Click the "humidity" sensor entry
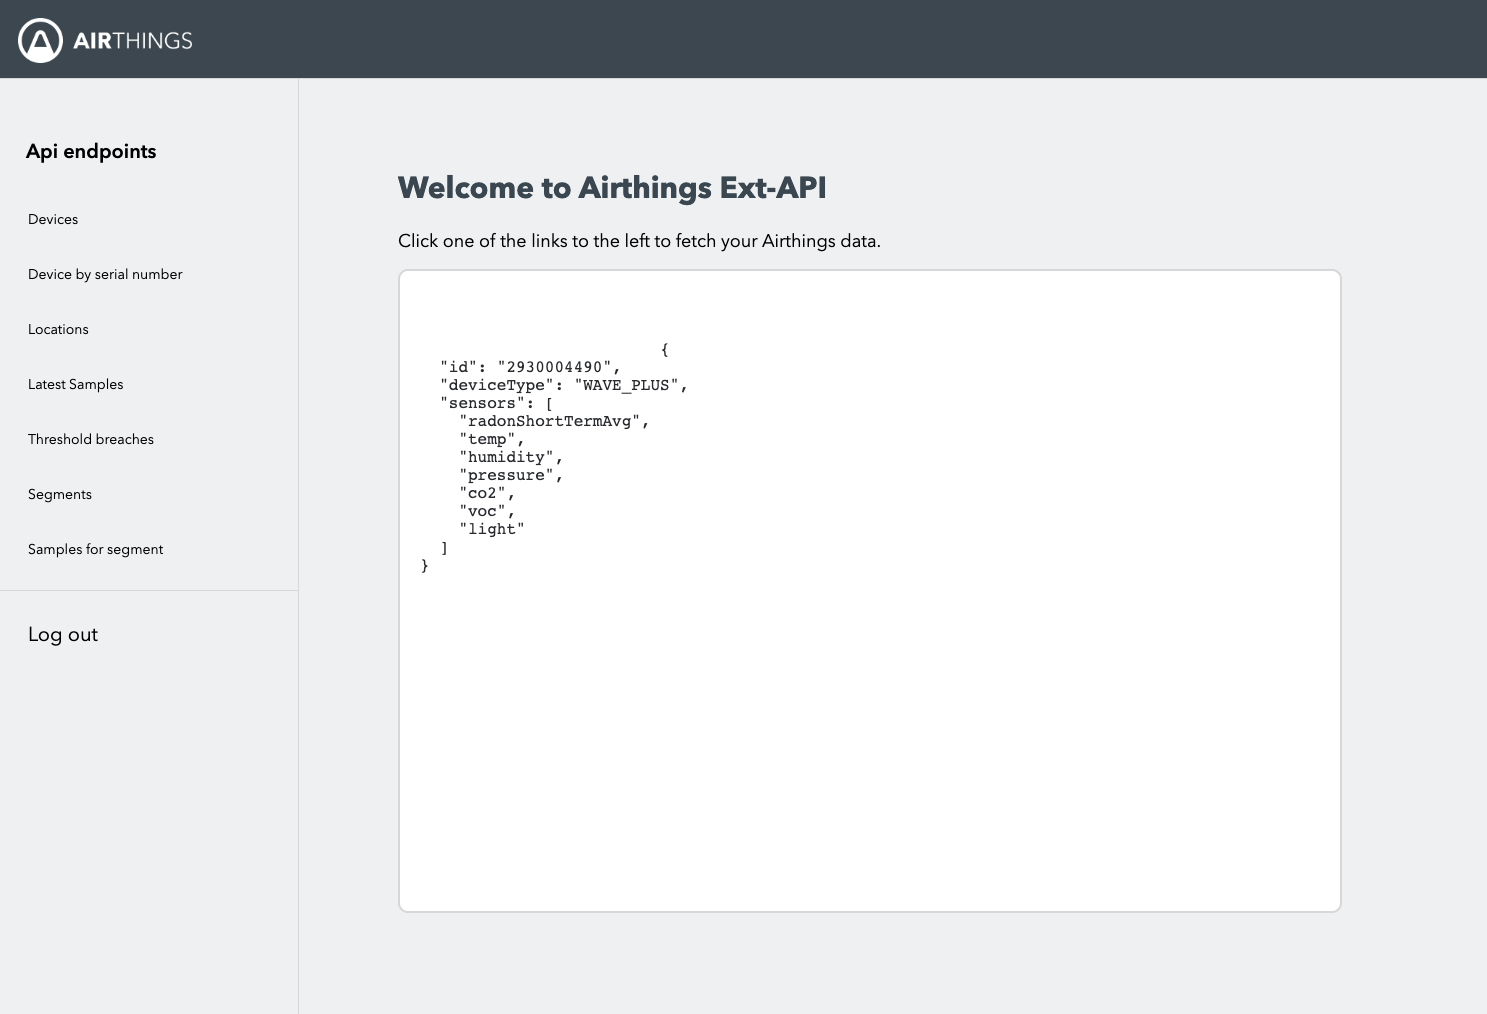Screen dimensions: 1487x1014 [511, 457]
